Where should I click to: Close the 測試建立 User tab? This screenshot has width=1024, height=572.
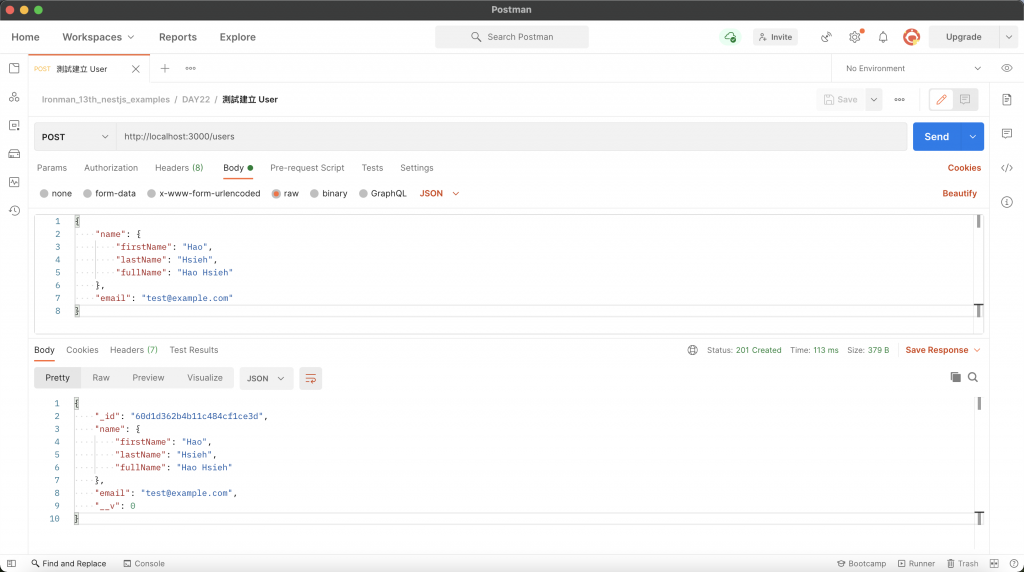click(x=135, y=69)
